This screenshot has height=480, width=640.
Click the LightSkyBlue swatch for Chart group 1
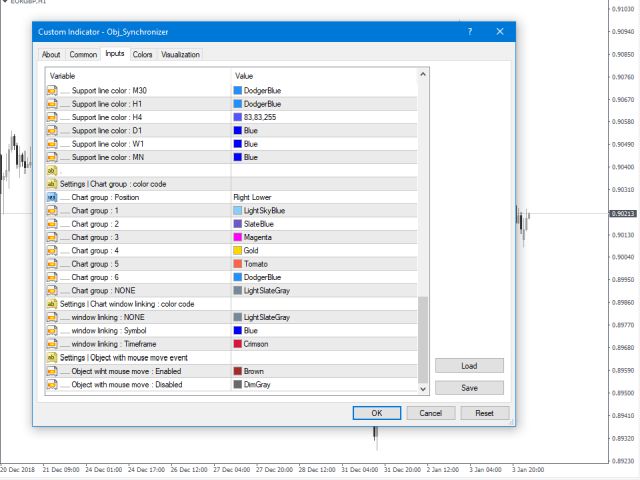pyautogui.click(x=238, y=211)
